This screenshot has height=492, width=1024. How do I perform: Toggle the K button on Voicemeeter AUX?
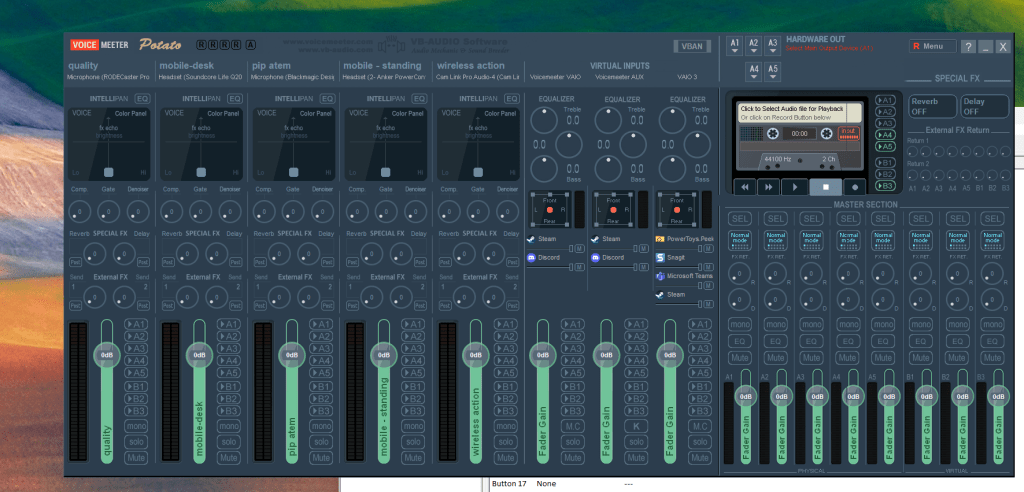(x=635, y=426)
